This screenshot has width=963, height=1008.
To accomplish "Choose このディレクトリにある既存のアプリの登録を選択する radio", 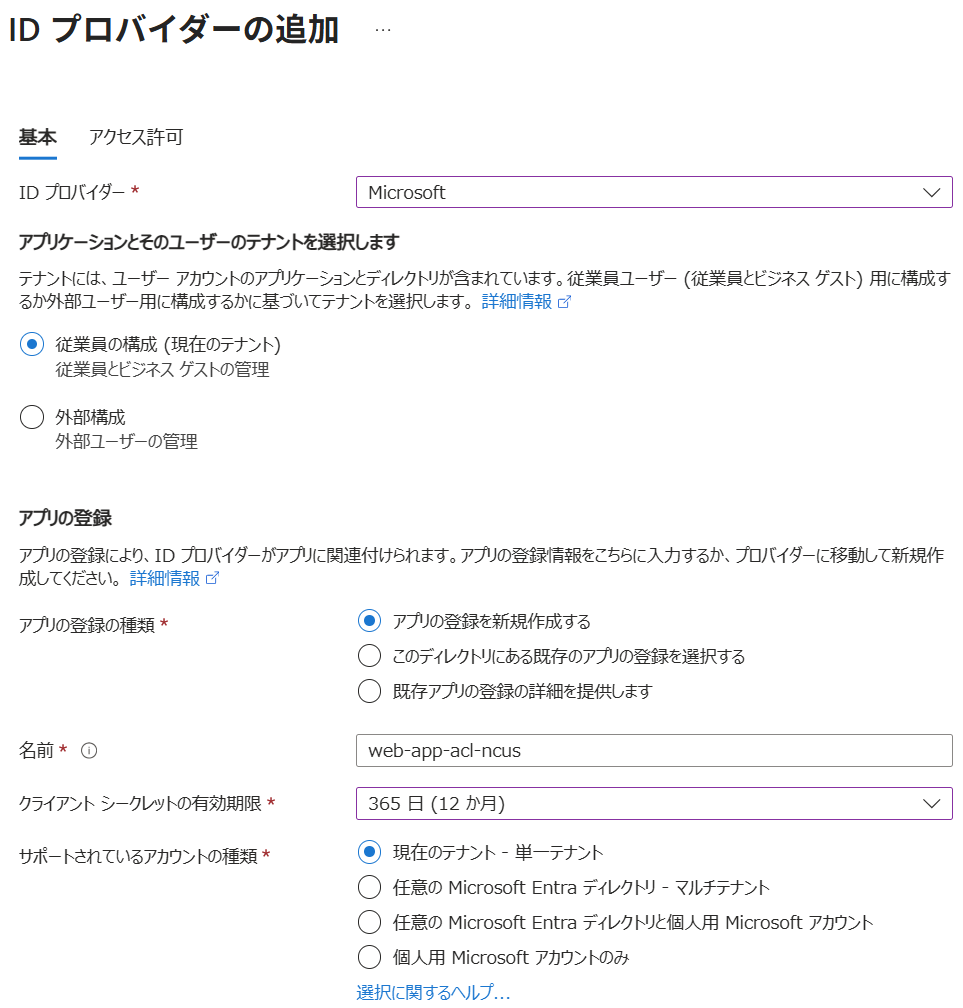I will point(369,656).
